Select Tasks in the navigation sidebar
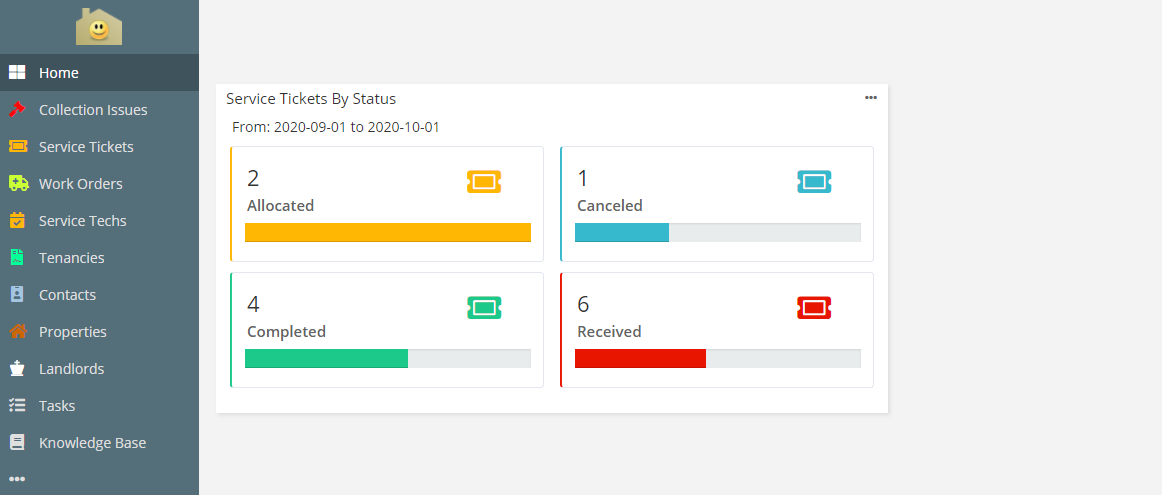1162x495 pixels. 57,406
